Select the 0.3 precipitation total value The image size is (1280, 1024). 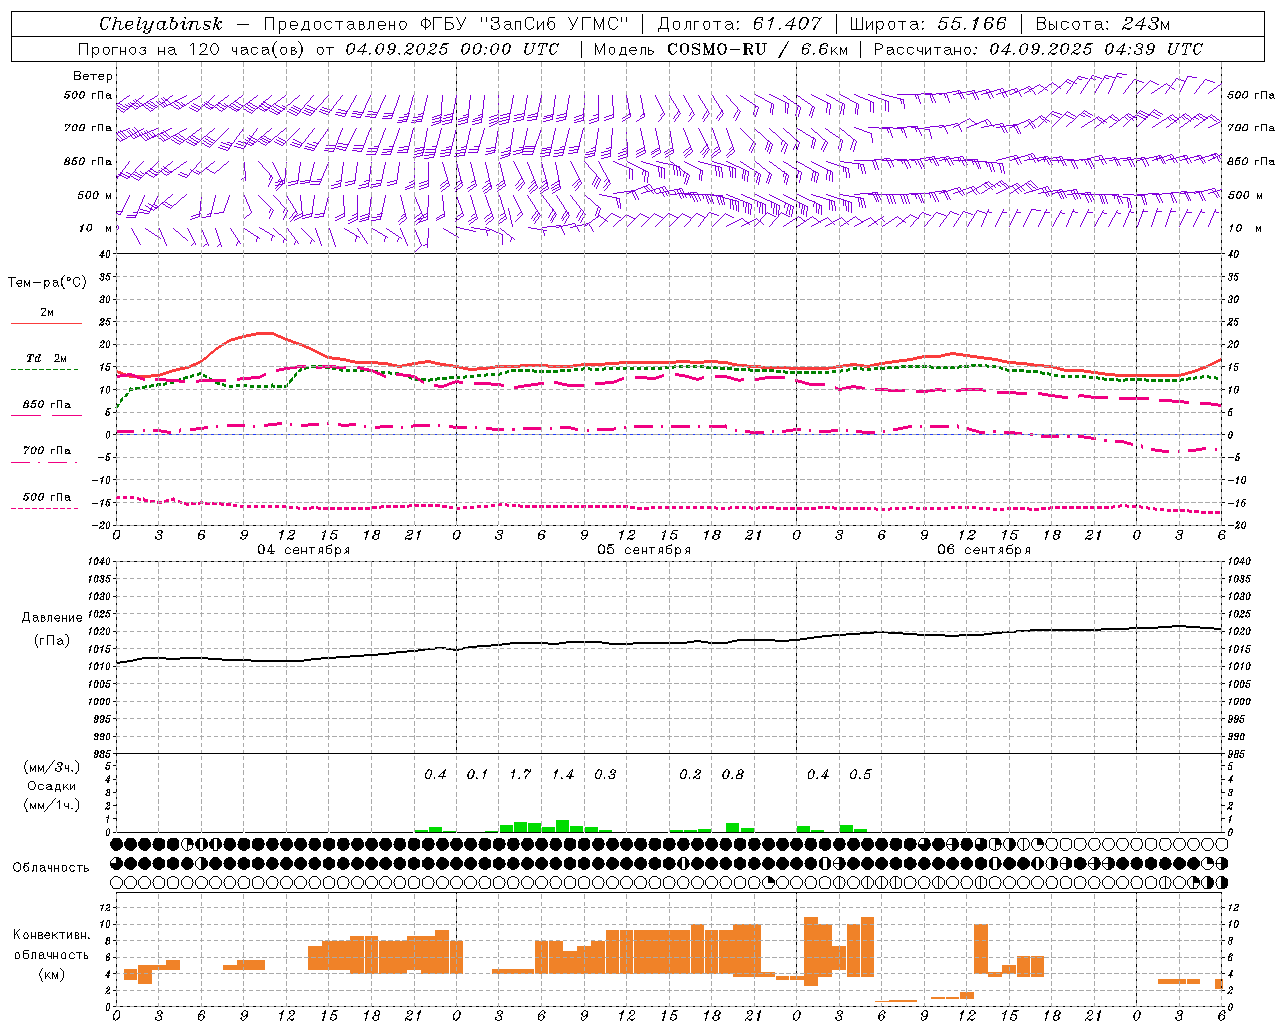tap(605, 775)
